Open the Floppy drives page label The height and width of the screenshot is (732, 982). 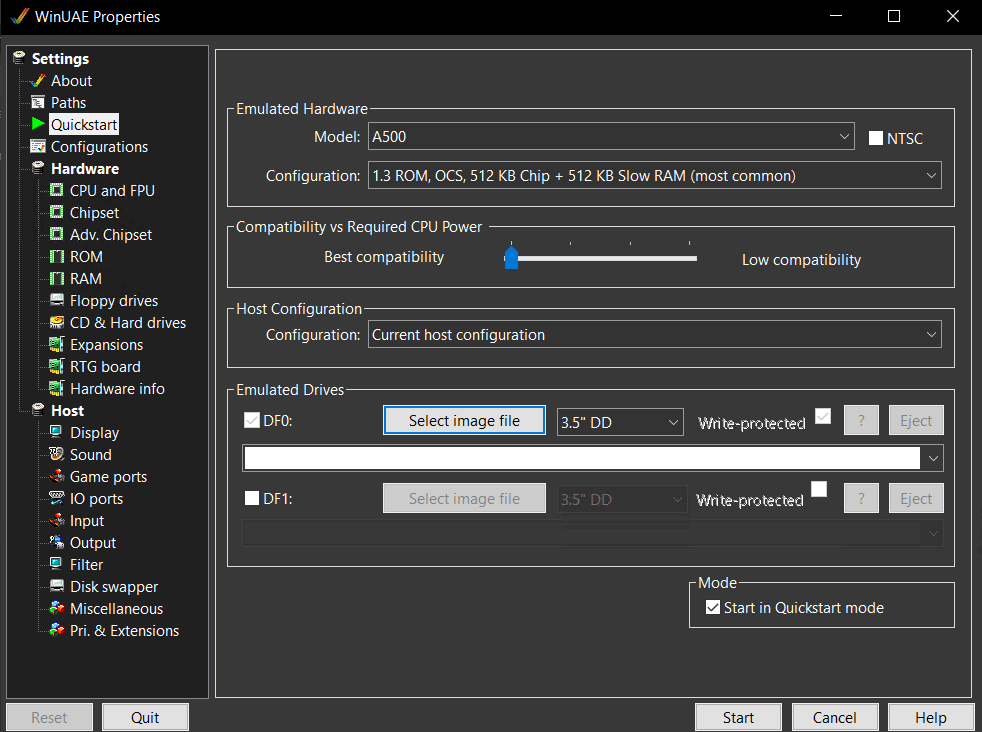coord(114,301)
